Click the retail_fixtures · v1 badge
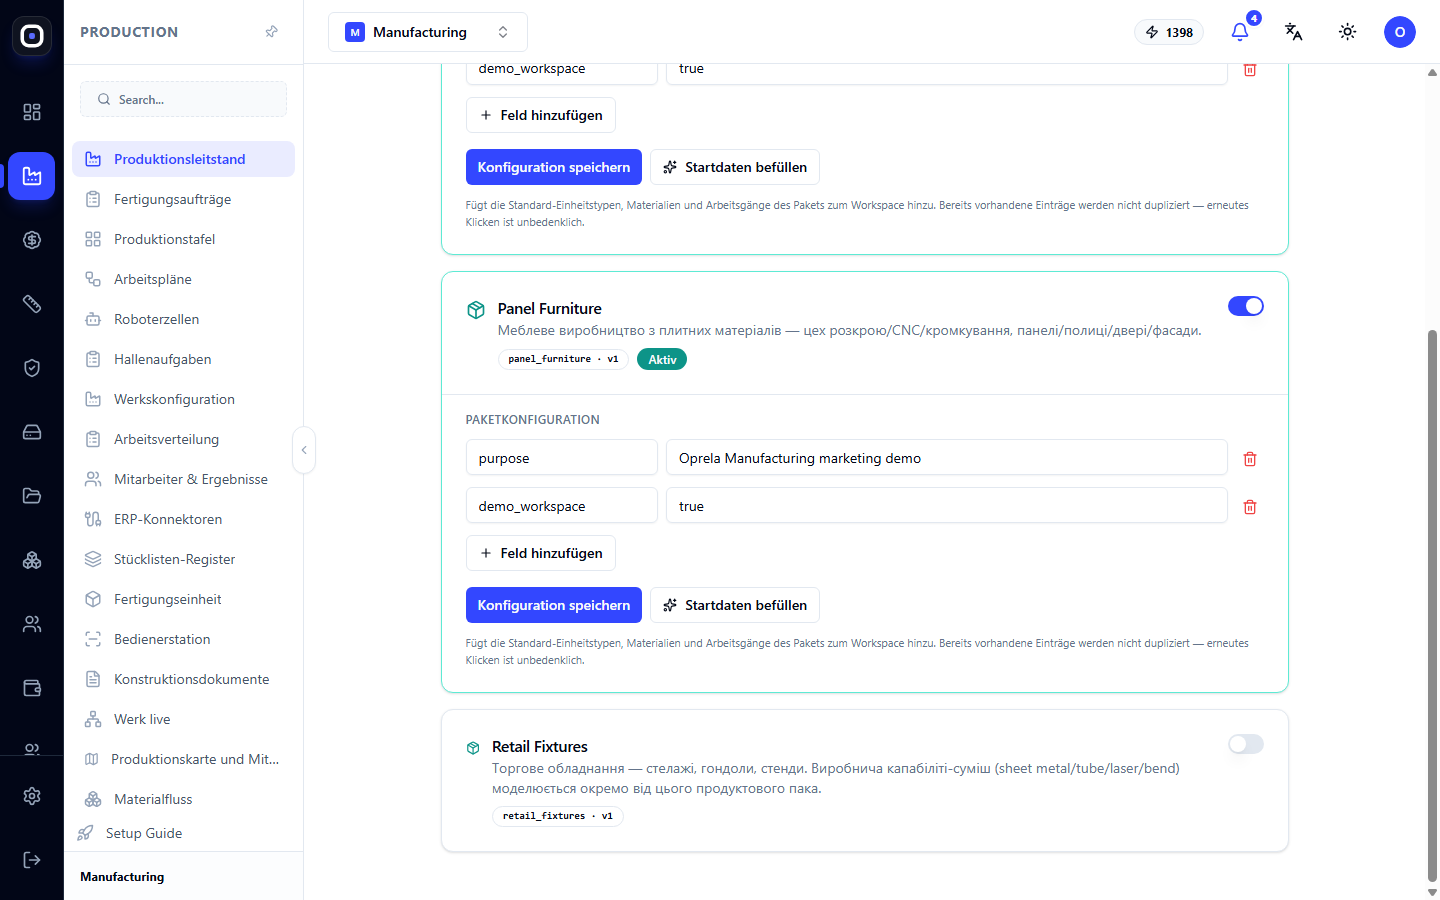The width and height of the screenshot is (1440, 900). [x=558, y=816]
